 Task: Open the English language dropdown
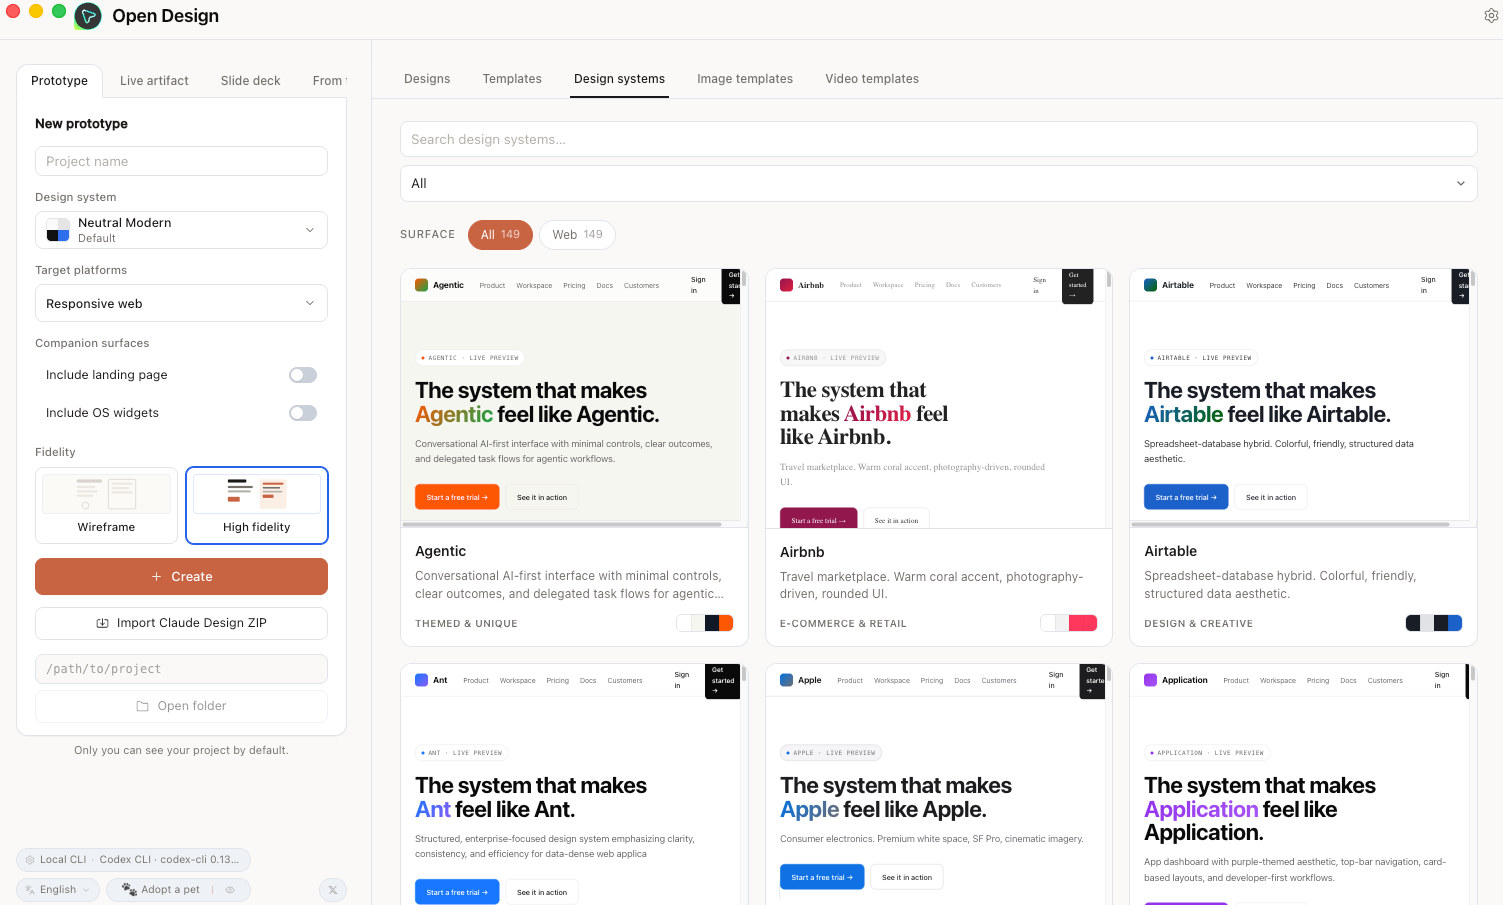point(58,889)
